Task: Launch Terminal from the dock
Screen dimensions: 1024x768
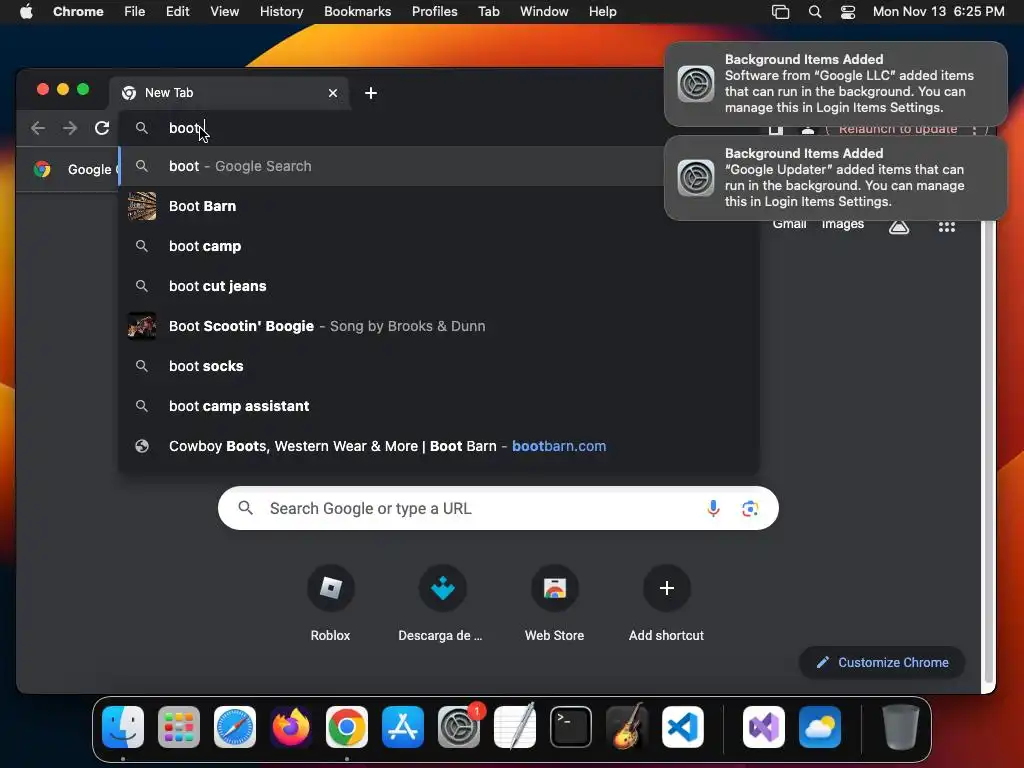Action: [571, 727]
